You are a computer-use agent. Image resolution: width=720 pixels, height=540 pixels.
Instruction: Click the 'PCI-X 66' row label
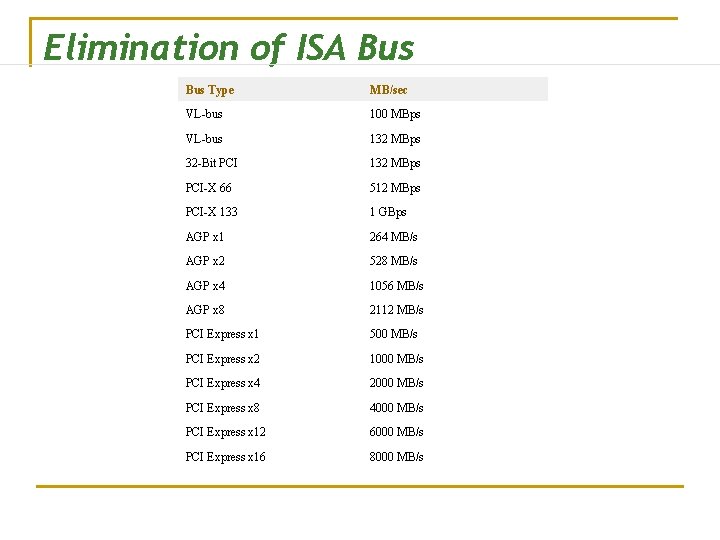point(208,188)
